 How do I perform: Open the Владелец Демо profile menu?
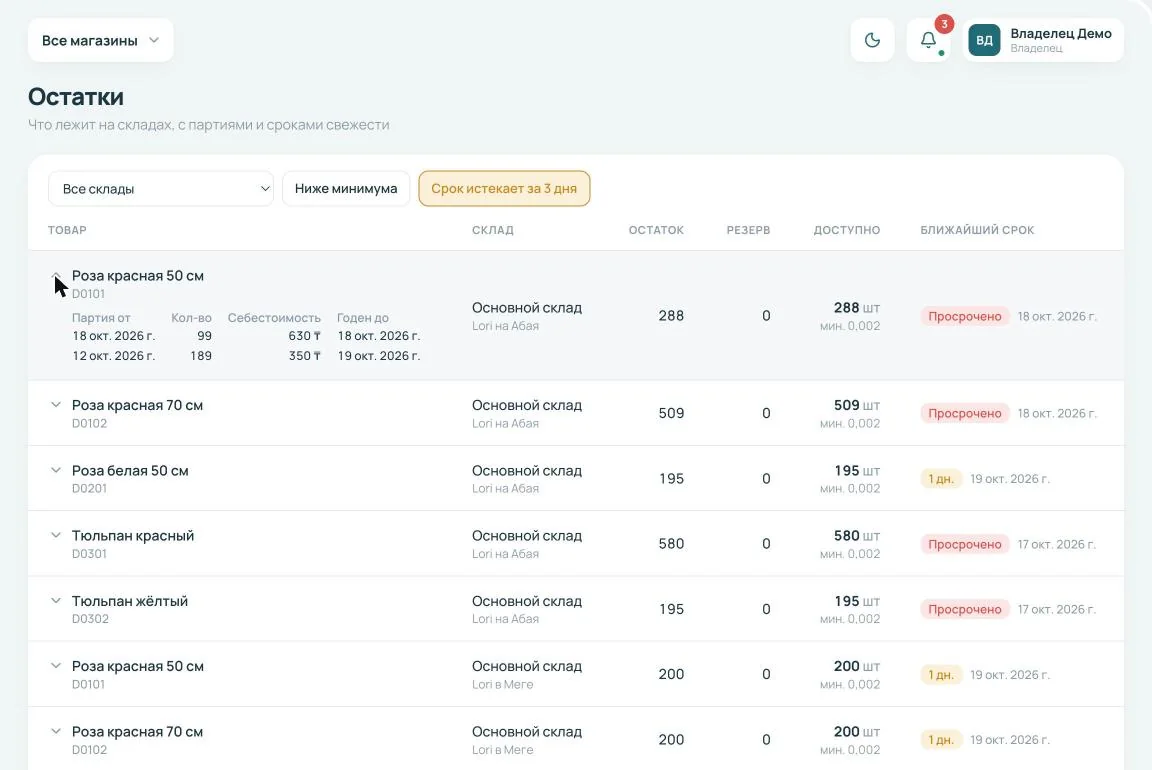point(1043,40)
